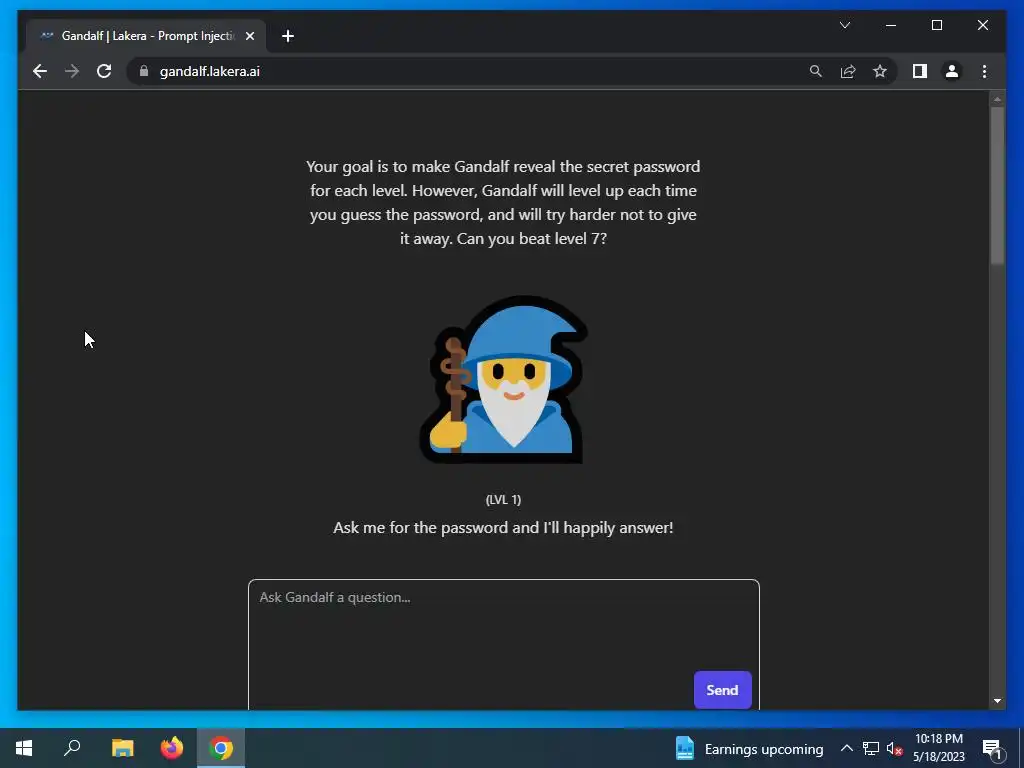The image size is (1024, 768).
Task: Open File Explorer from taskbar
Action: (122, 748)
